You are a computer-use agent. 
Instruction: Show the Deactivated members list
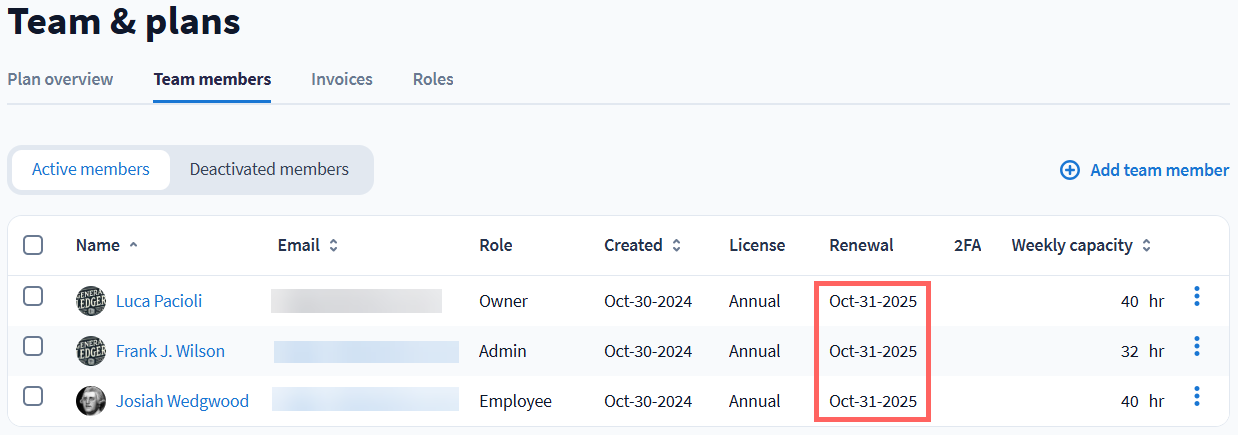pyautogui.click(x=269, y=169)
